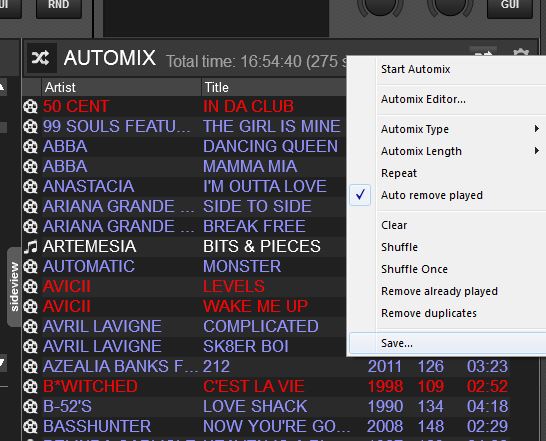Toggle the Repeat option in the menu
The height and width of the screenshot is (441, 546).
click(x=399, y=173)
